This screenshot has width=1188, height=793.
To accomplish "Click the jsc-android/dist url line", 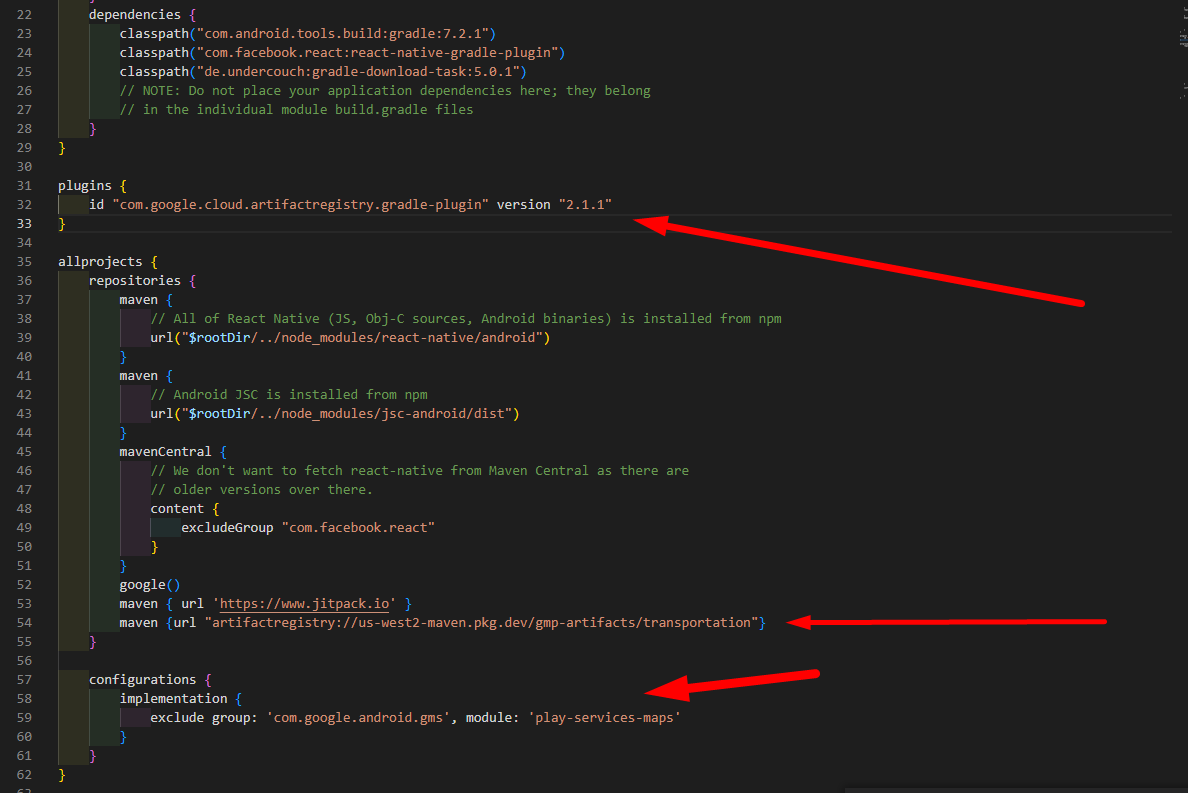I will (335, 414).
